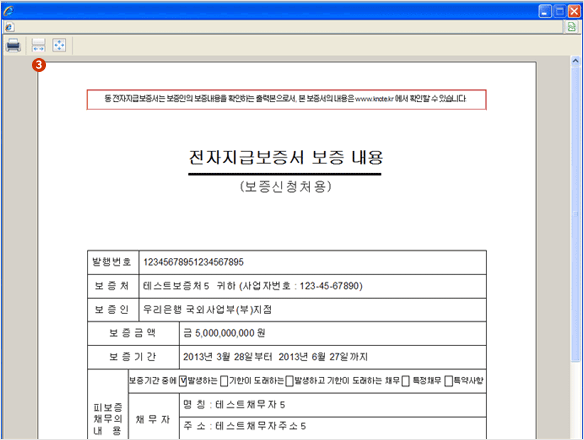The height and width of the screenshot is (440, 584).
Task: Maximize the document viewer window
Action: (x=559, y=11)
